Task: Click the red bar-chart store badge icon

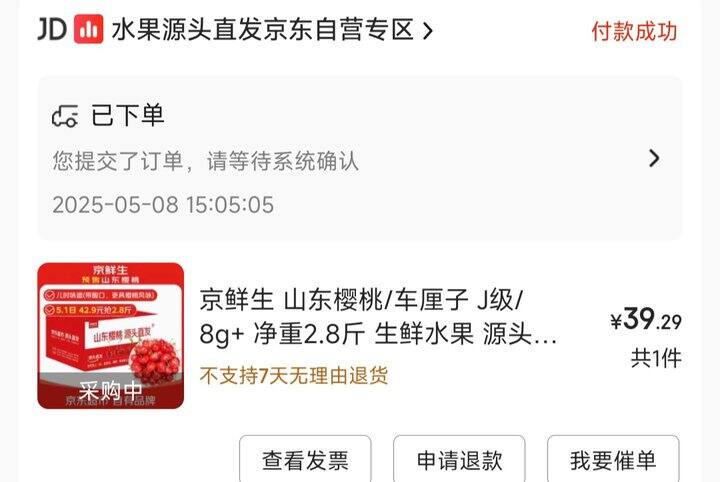Action: click(x=89, y=29)
